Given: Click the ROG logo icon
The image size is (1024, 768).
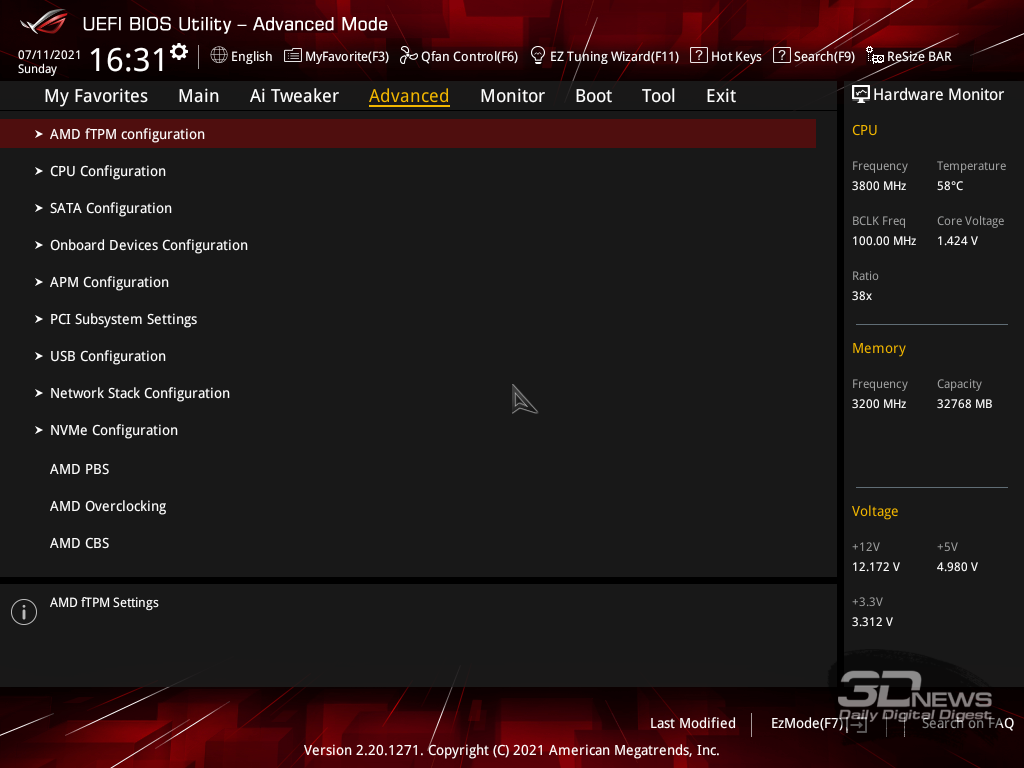Looking at the screenshot, I should pos(44,22).
